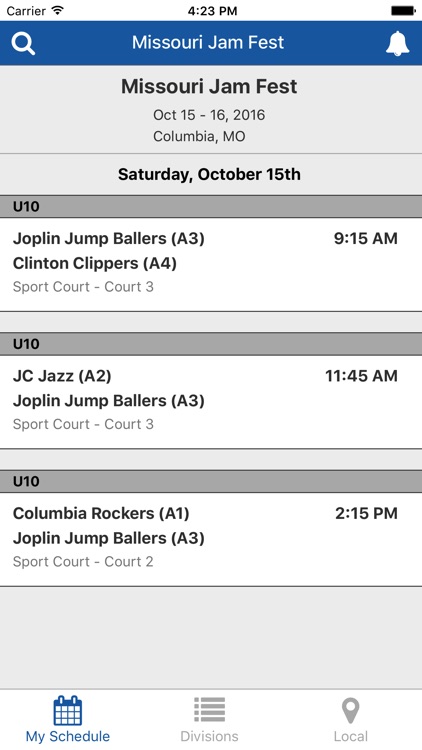Switch to the Divisions tab label

click(210, 736)
